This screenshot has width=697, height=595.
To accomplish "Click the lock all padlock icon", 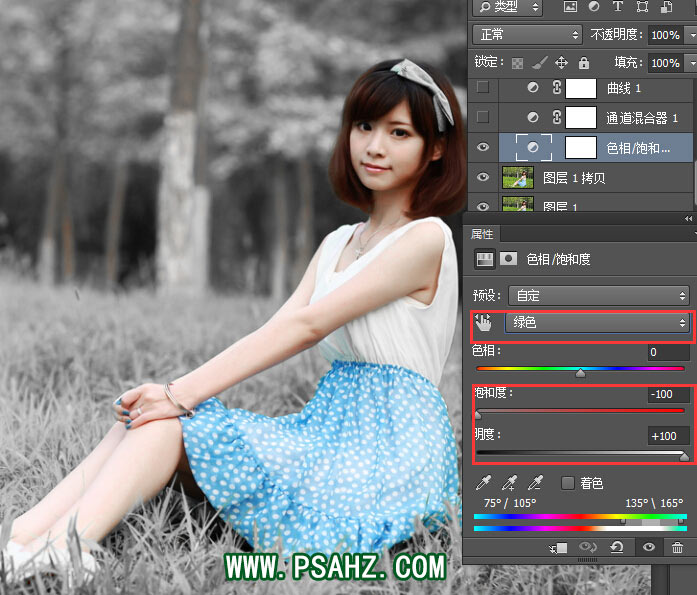I will pyautogui.click(x=584, y=62).
